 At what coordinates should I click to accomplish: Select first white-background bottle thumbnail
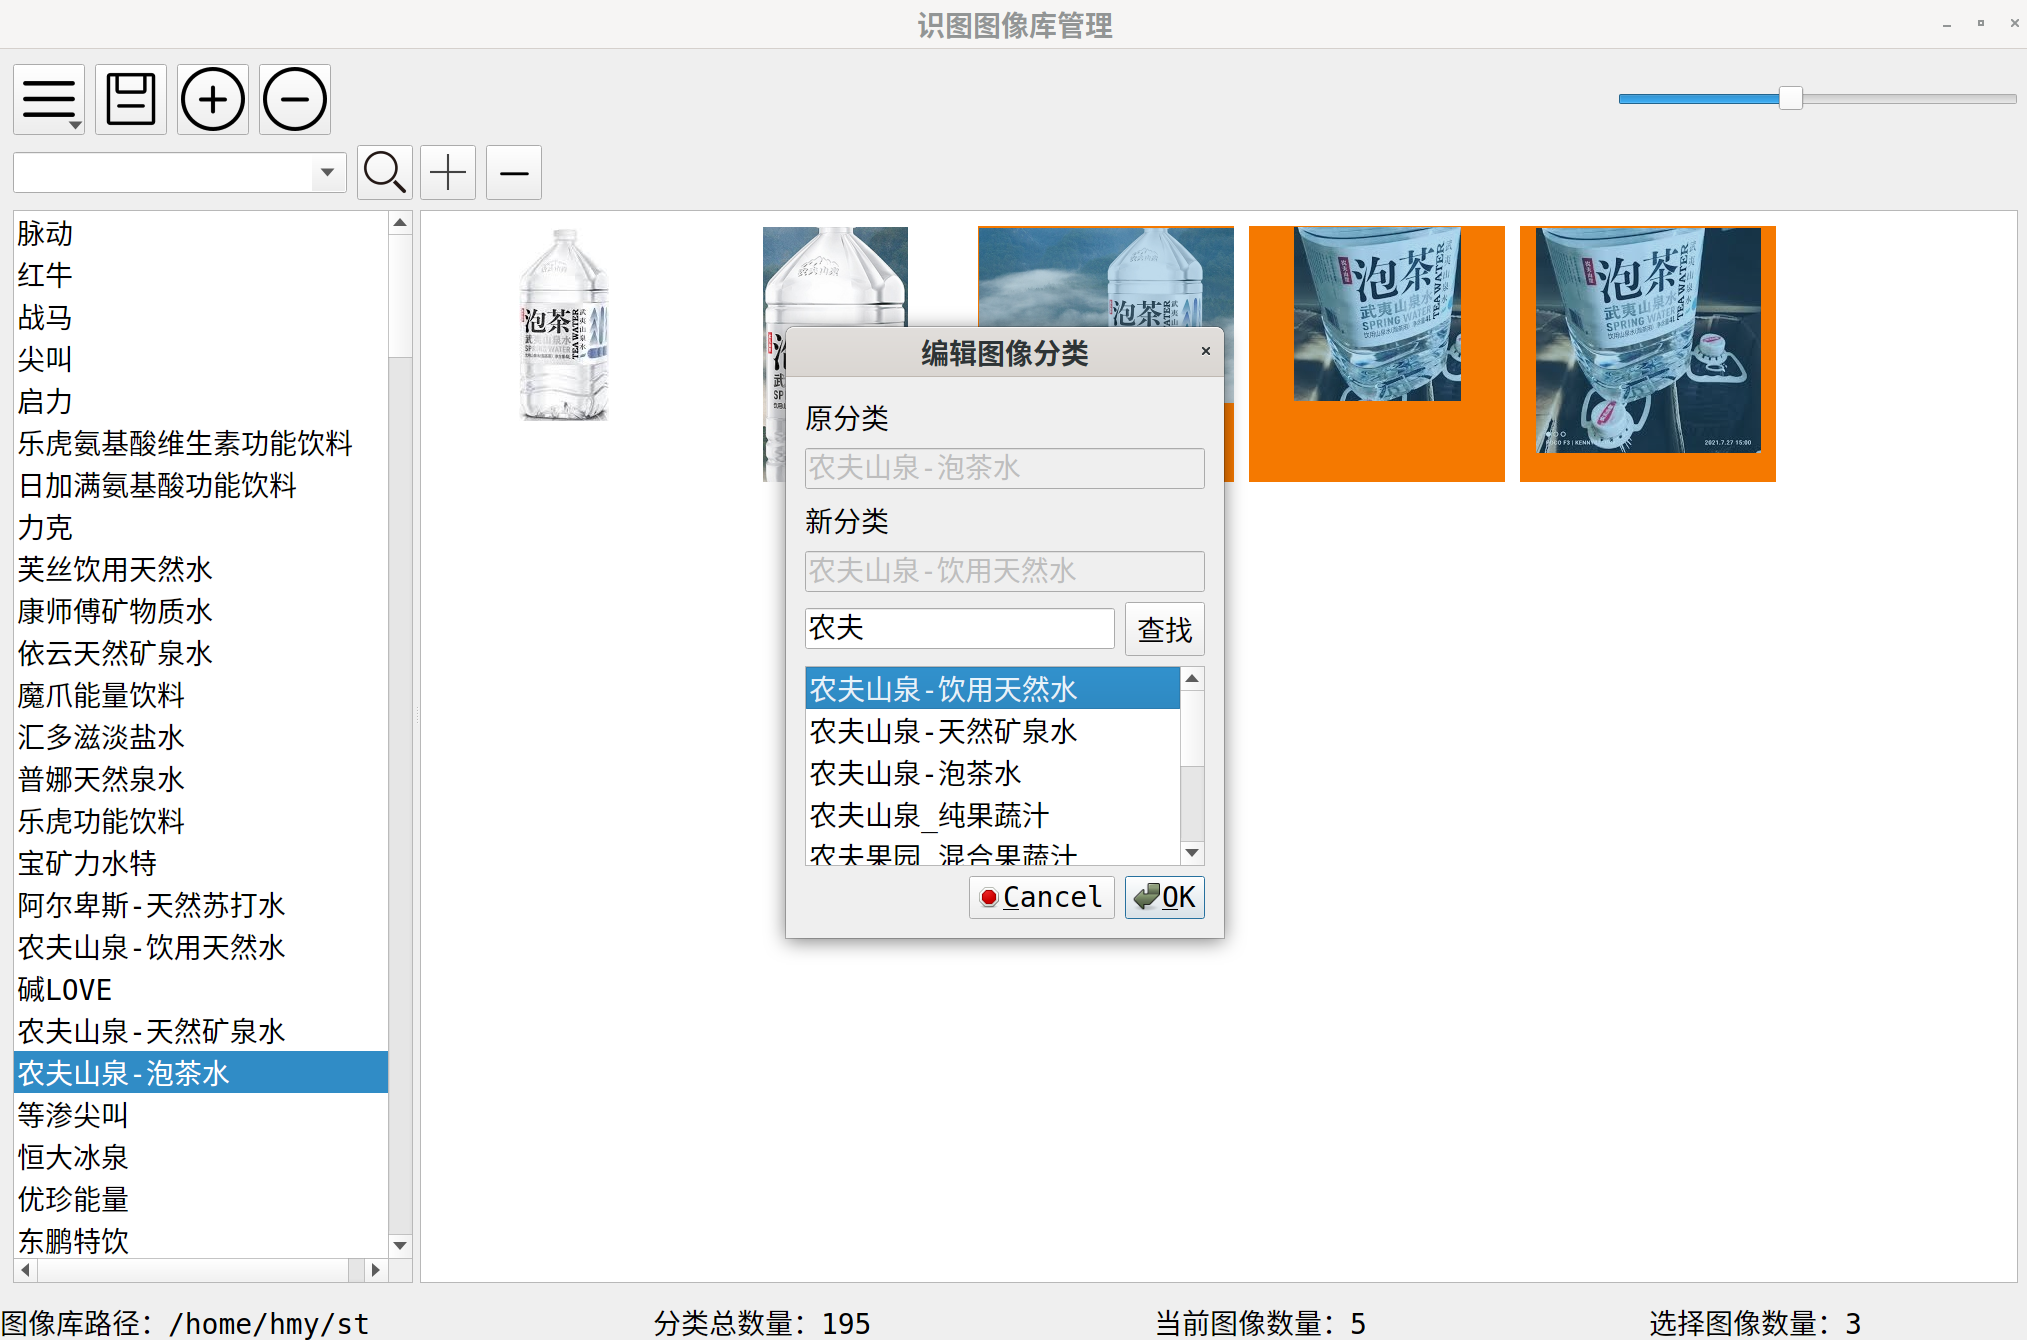click(564, 325)
